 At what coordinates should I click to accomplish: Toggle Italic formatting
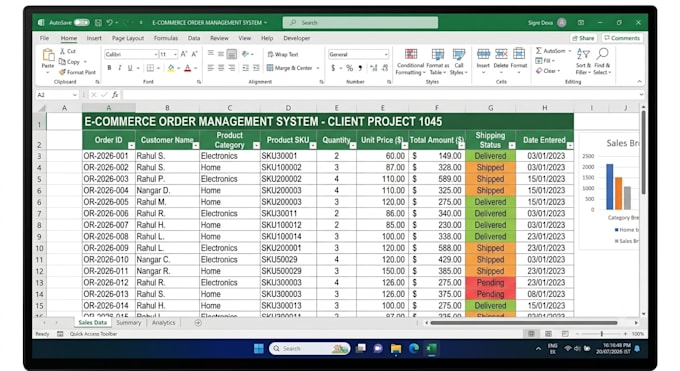click(119, 68)
